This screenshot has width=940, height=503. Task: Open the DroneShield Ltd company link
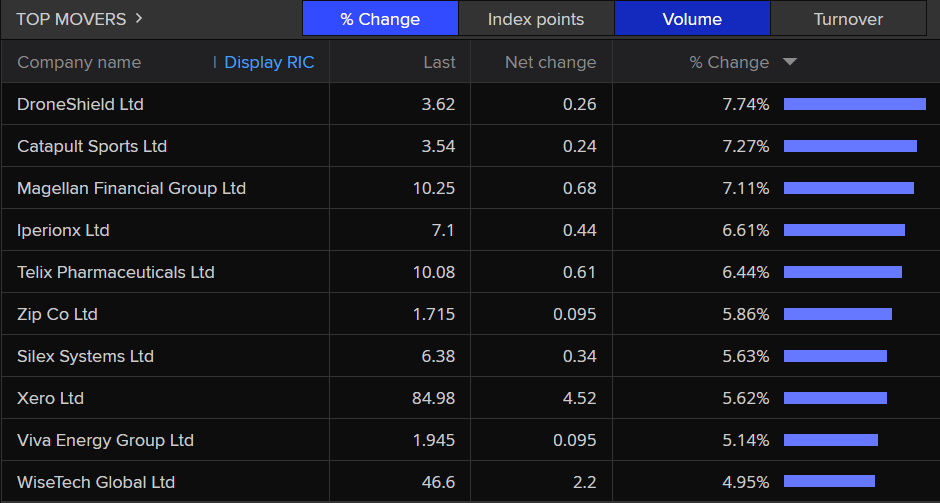(81, 104)
